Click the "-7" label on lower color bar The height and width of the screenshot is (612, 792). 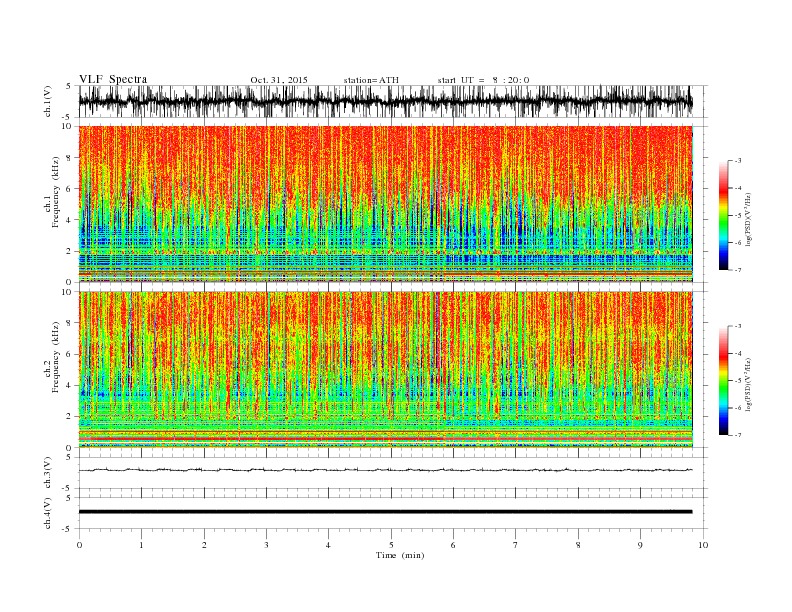click(x=738, y=435)
